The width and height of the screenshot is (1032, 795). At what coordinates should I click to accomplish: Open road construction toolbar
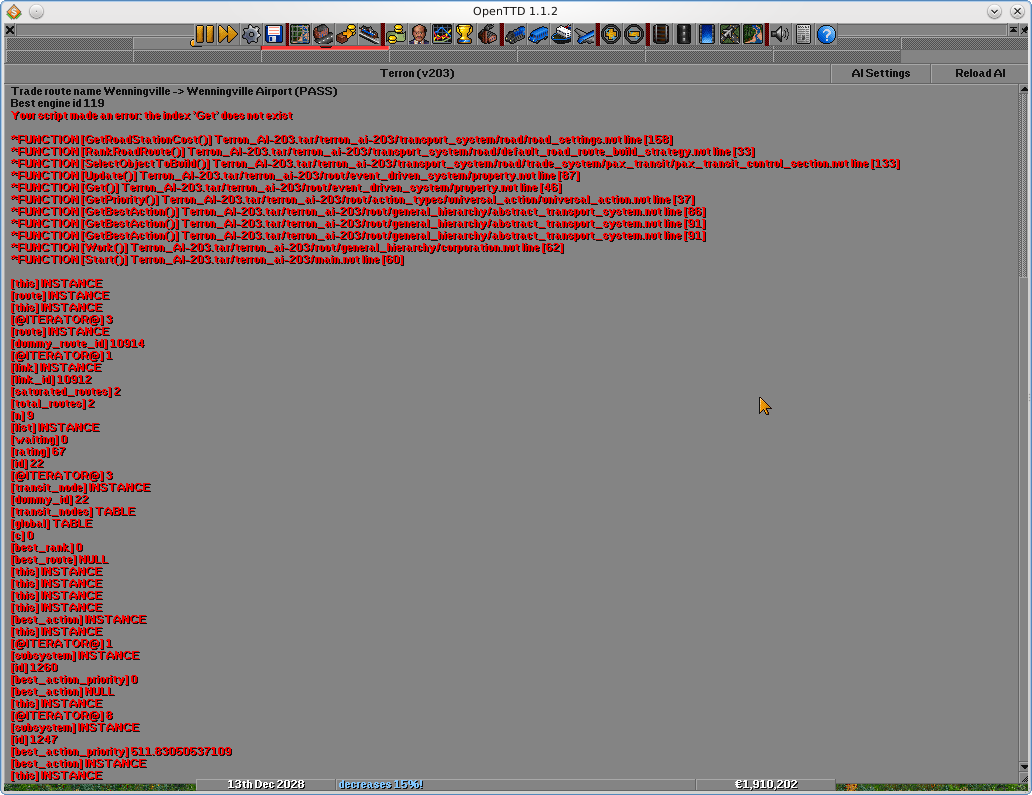pyautogui.click(x=683, y=34)
